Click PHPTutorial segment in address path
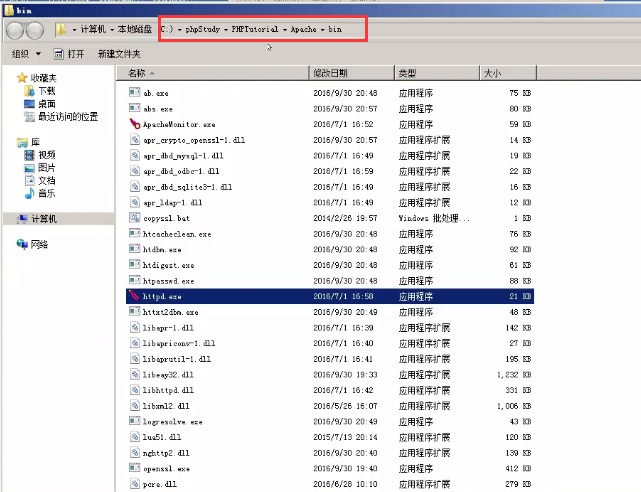Viewport: 641px width, 492px height. (253, 30)
